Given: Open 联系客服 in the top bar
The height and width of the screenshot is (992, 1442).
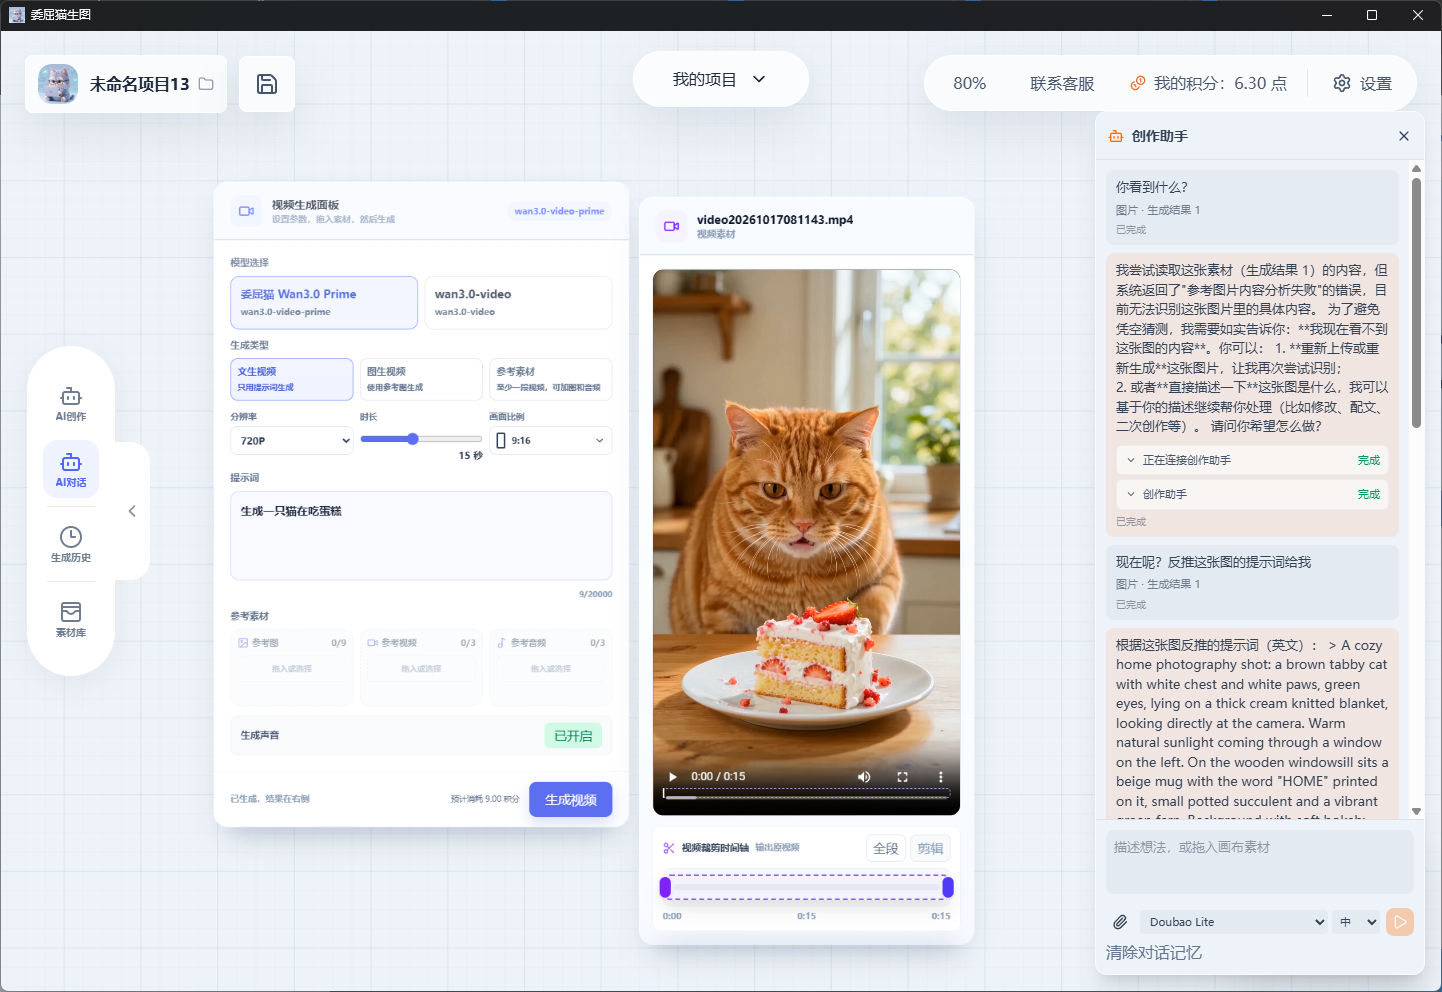Looking at the screenshot, I should [1062, 84].
